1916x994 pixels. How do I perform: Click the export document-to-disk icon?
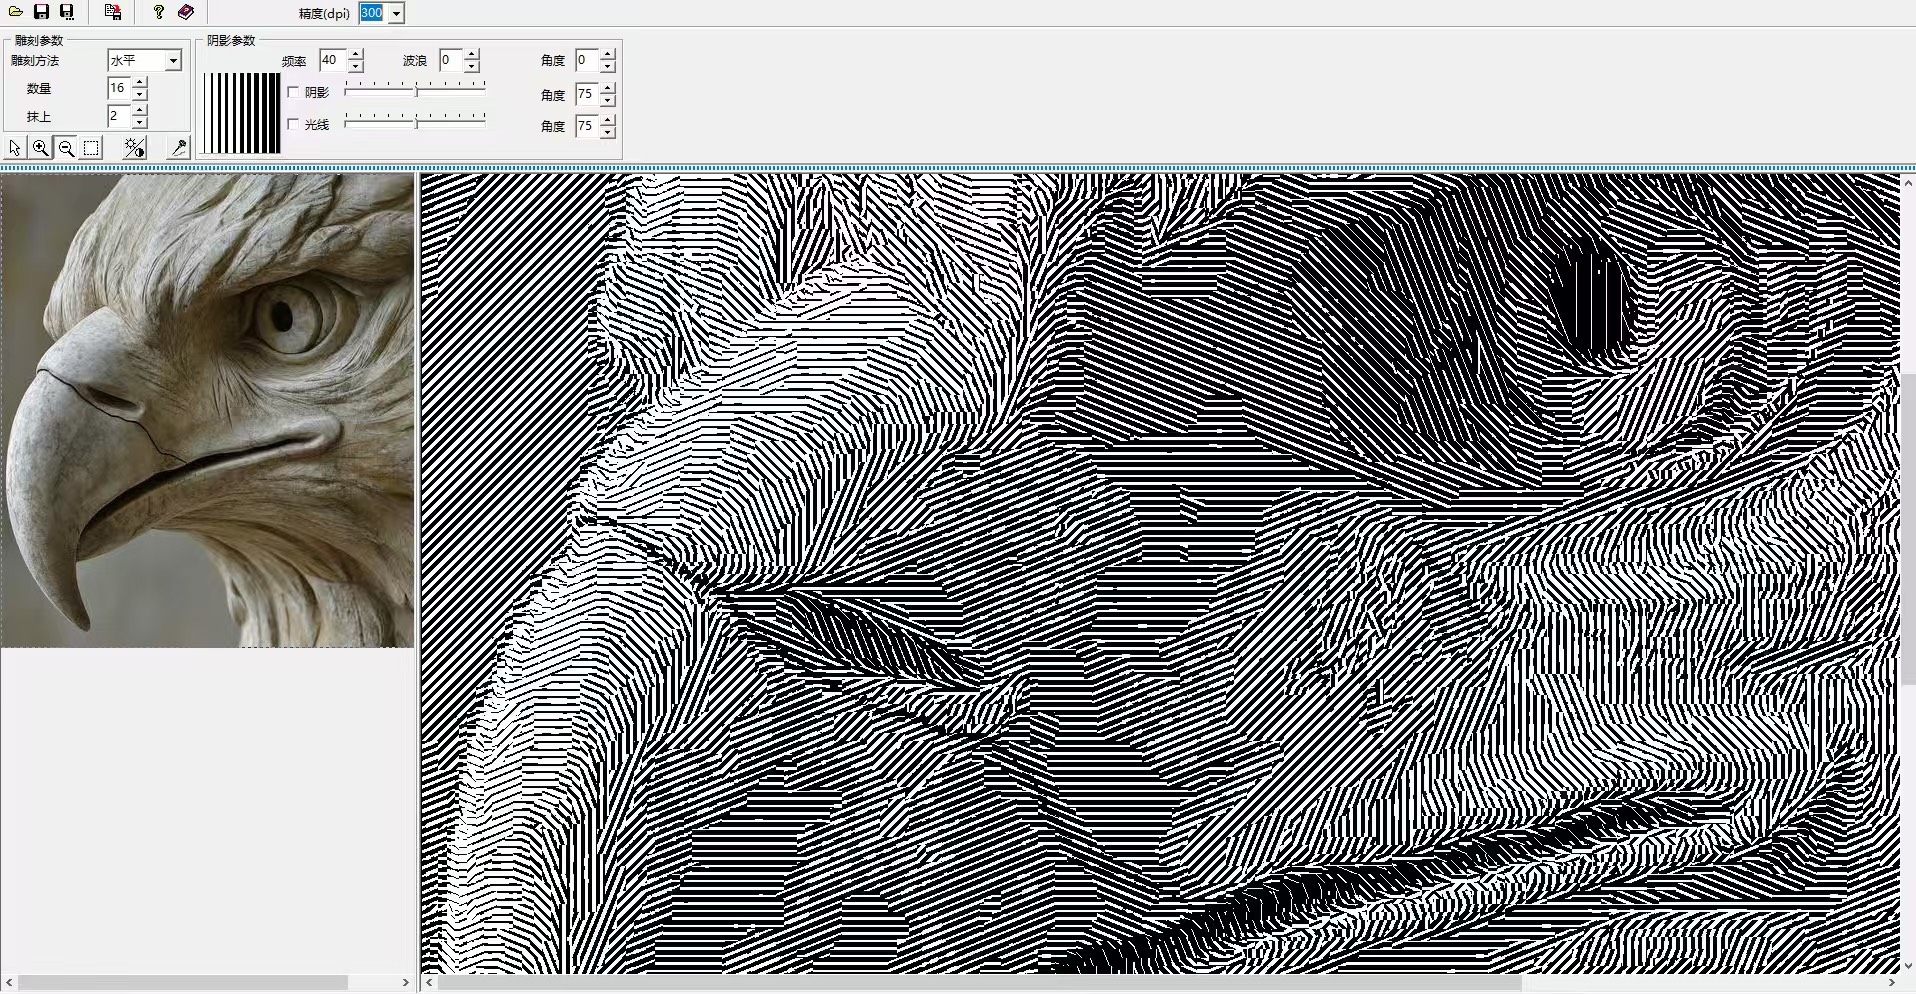tap(113, 12)
